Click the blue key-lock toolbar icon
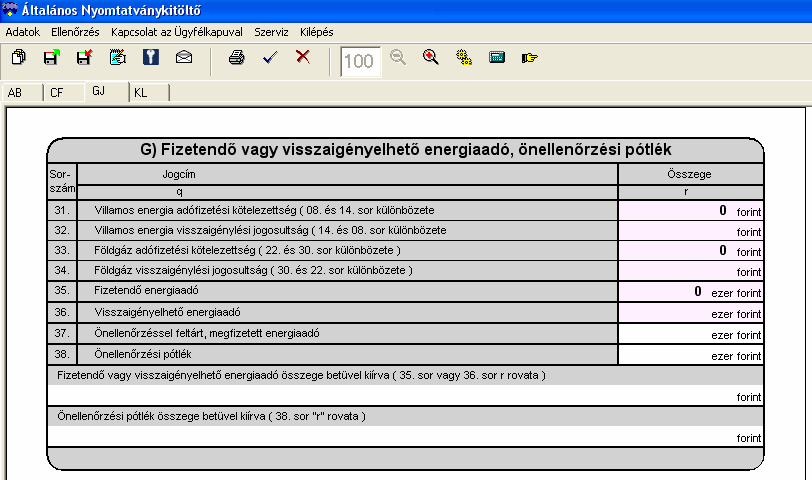 [151, 57]
